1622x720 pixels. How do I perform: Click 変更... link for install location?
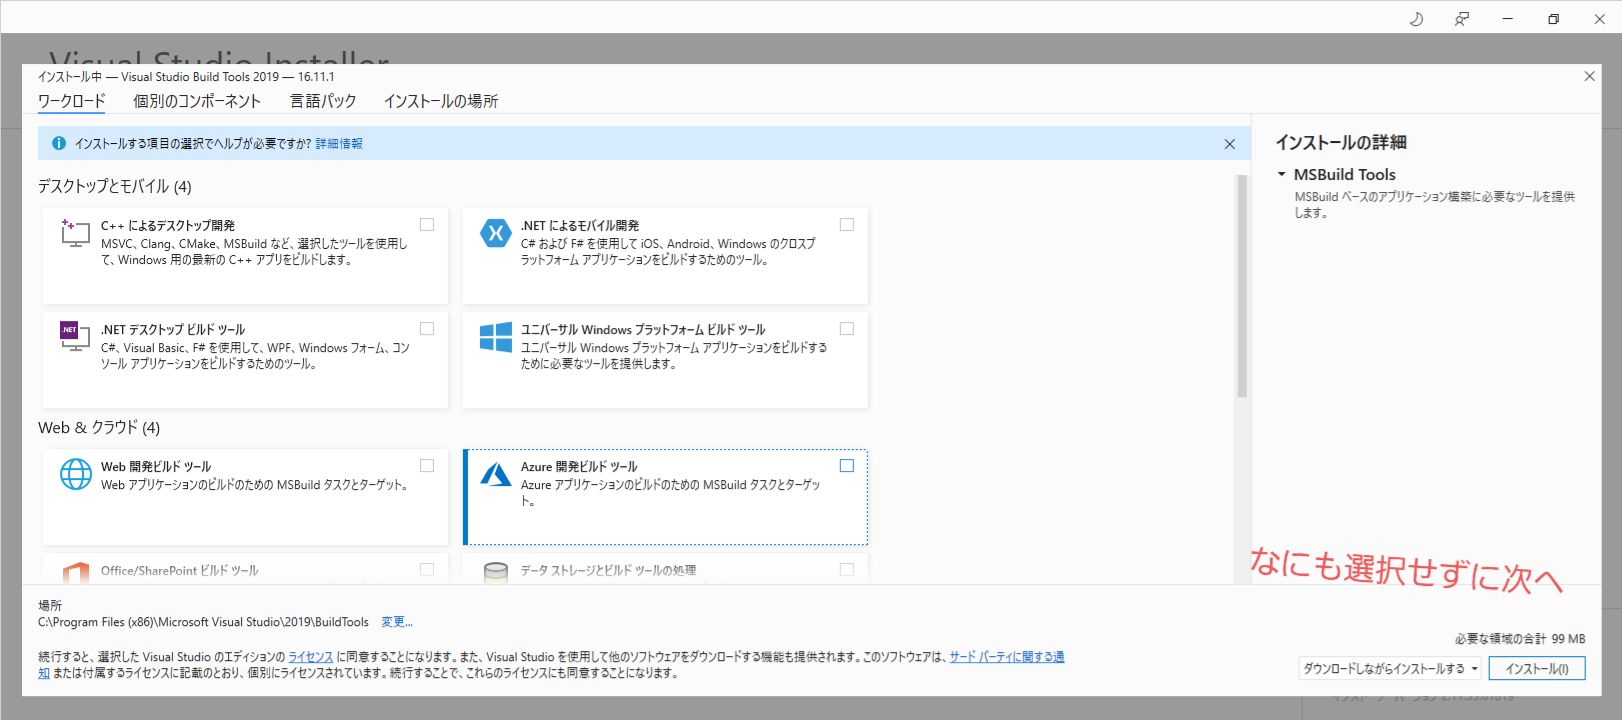click(397, 622)
